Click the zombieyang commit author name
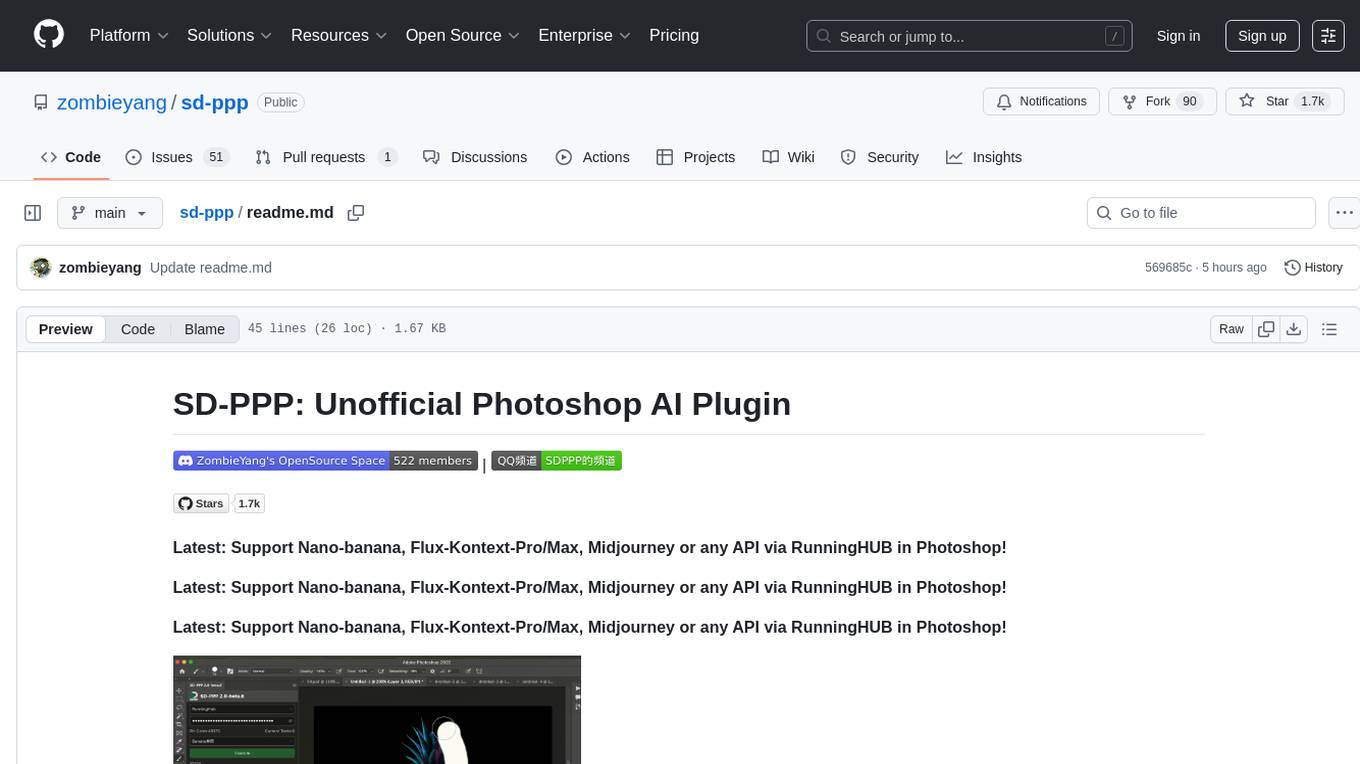1360x764 pixels. 100,267
